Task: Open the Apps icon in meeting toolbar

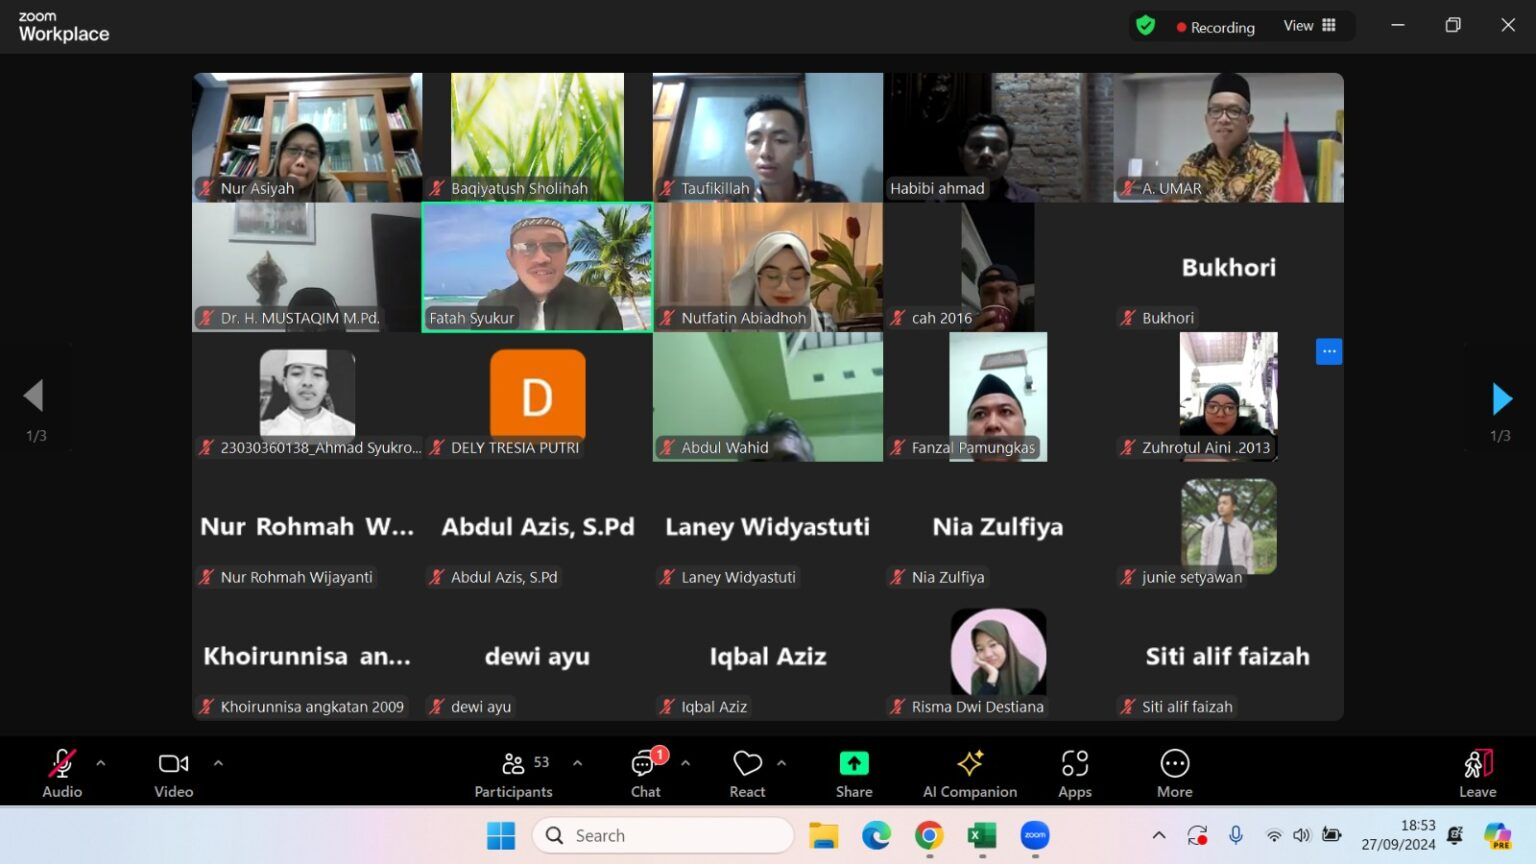Action: point(1075,763)
